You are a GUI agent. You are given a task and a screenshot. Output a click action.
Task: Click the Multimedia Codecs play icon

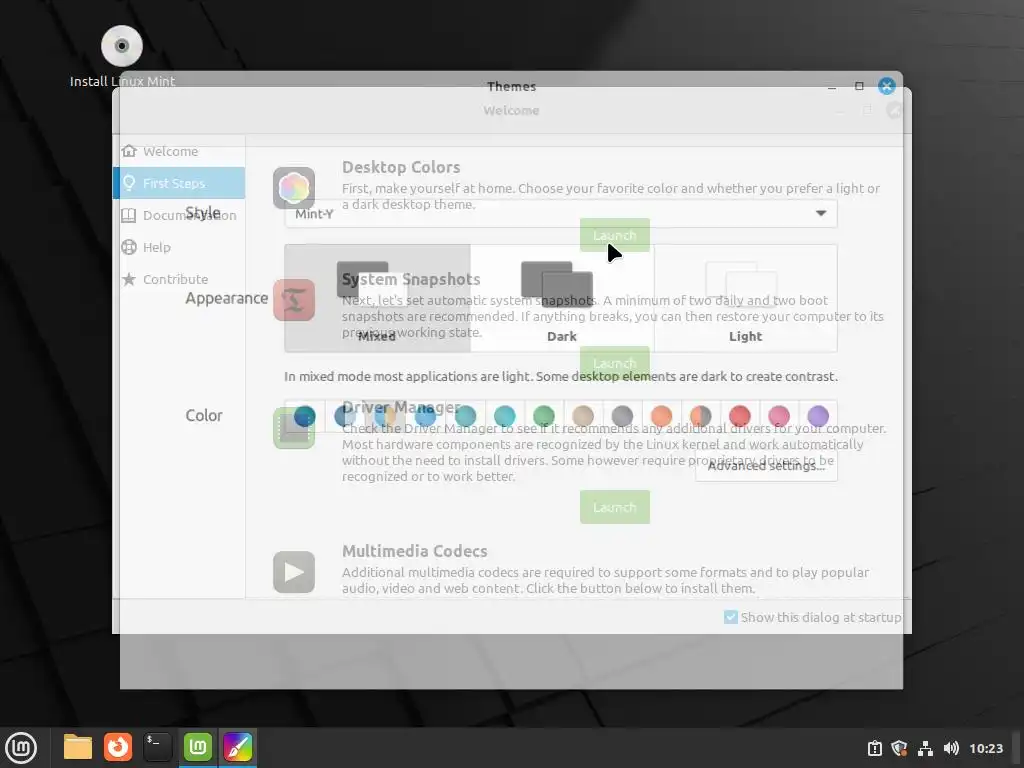294,572
